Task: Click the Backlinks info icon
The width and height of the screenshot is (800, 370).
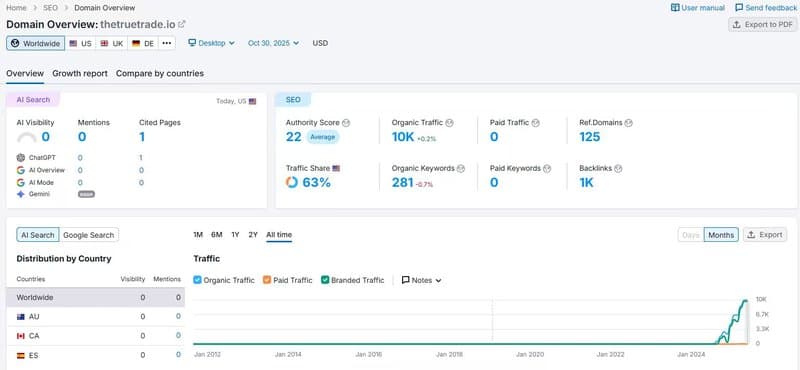Action: (x=619, y=168)
